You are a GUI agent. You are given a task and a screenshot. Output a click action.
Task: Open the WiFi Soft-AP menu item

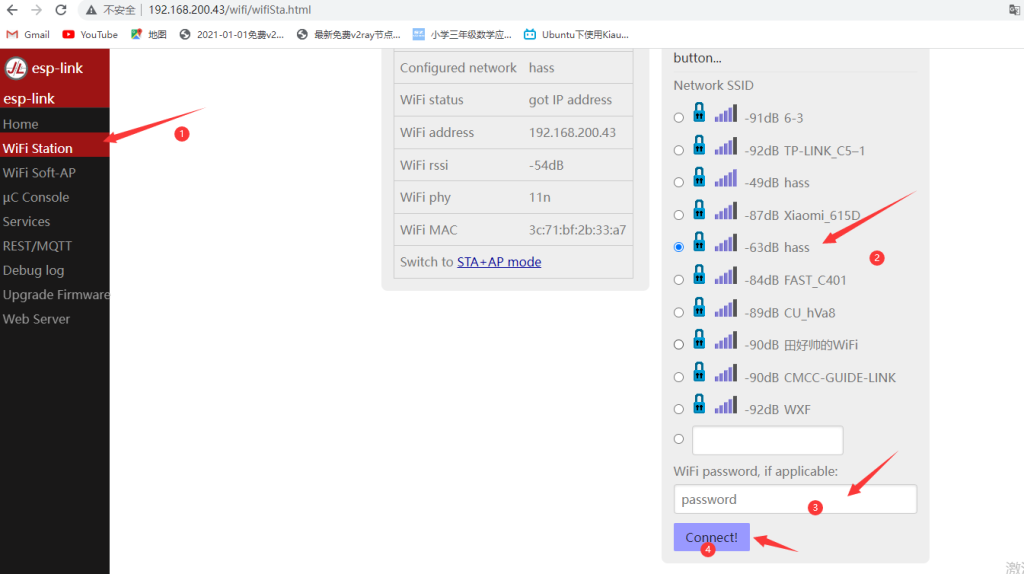point(39,172)
